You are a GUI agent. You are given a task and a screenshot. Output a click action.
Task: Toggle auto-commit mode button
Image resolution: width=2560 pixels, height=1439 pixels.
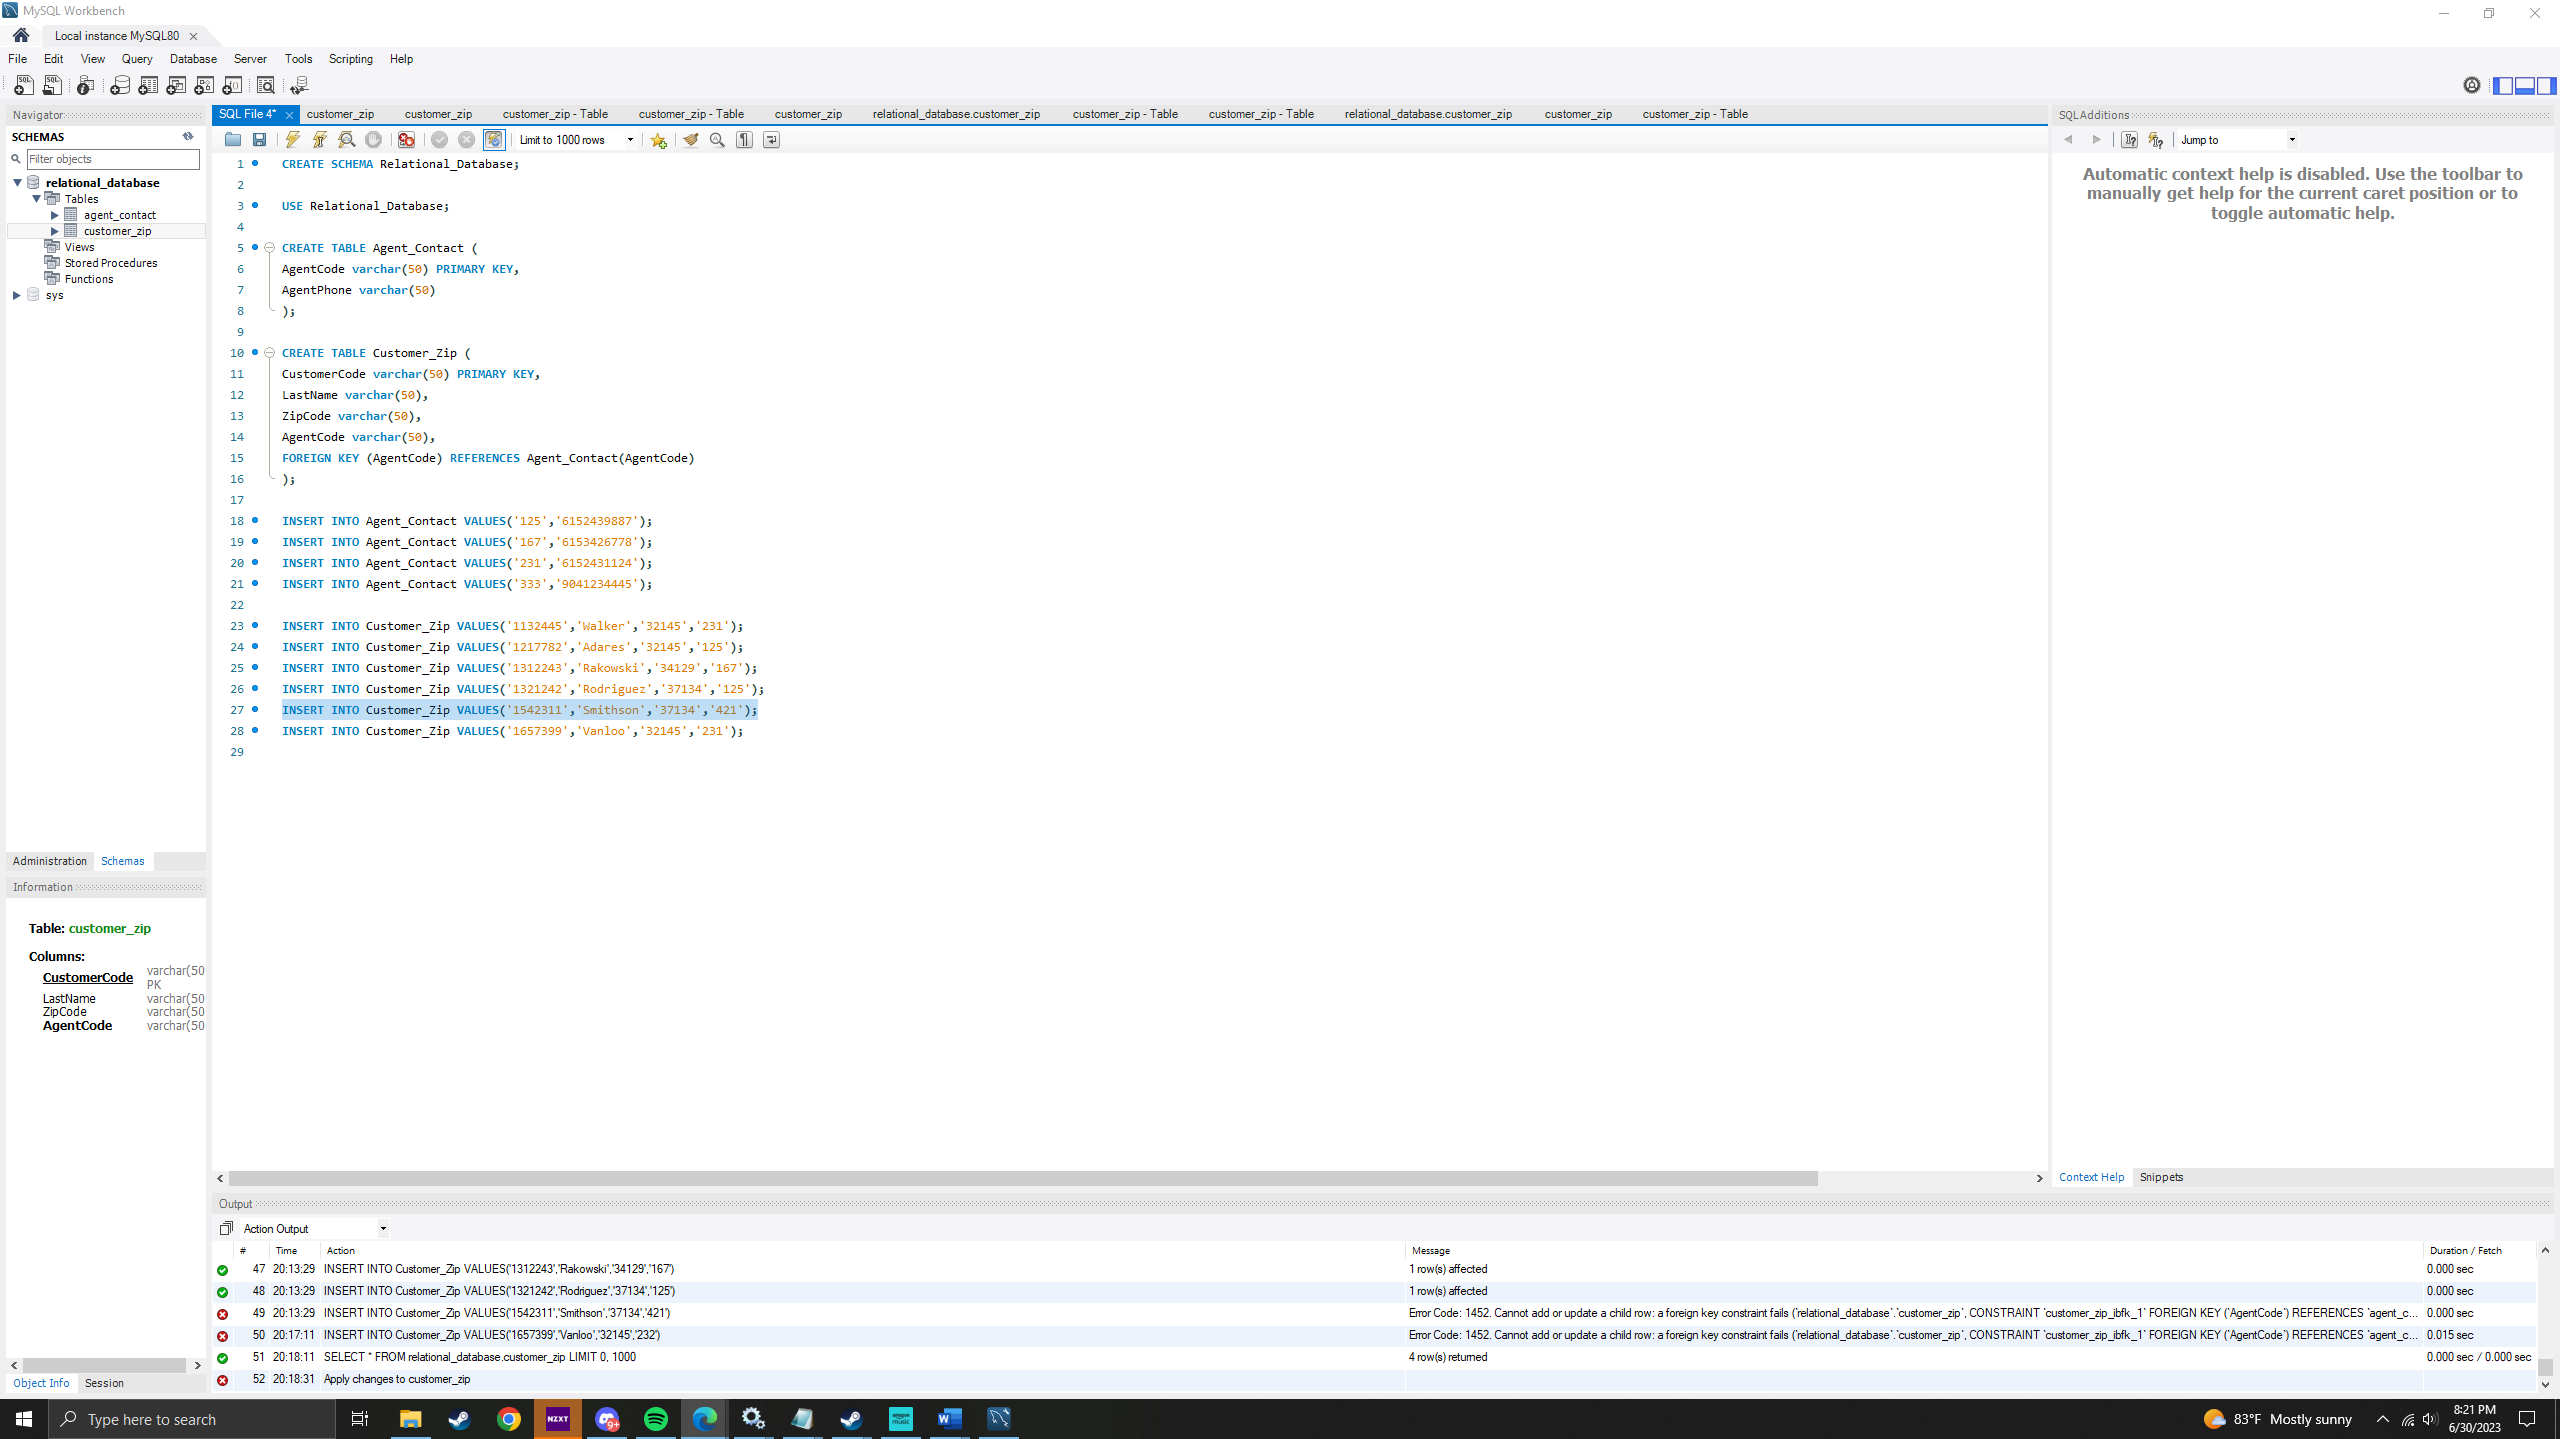[x=494, y=140]
